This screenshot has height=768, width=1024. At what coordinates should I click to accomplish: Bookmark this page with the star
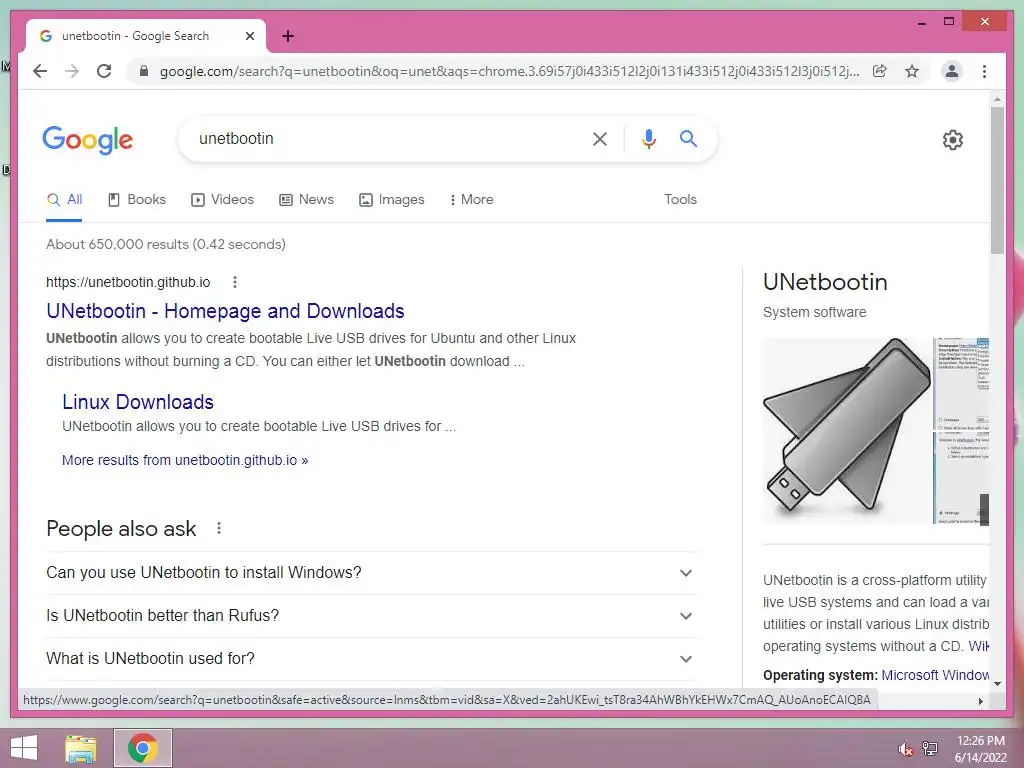point(912,71)
